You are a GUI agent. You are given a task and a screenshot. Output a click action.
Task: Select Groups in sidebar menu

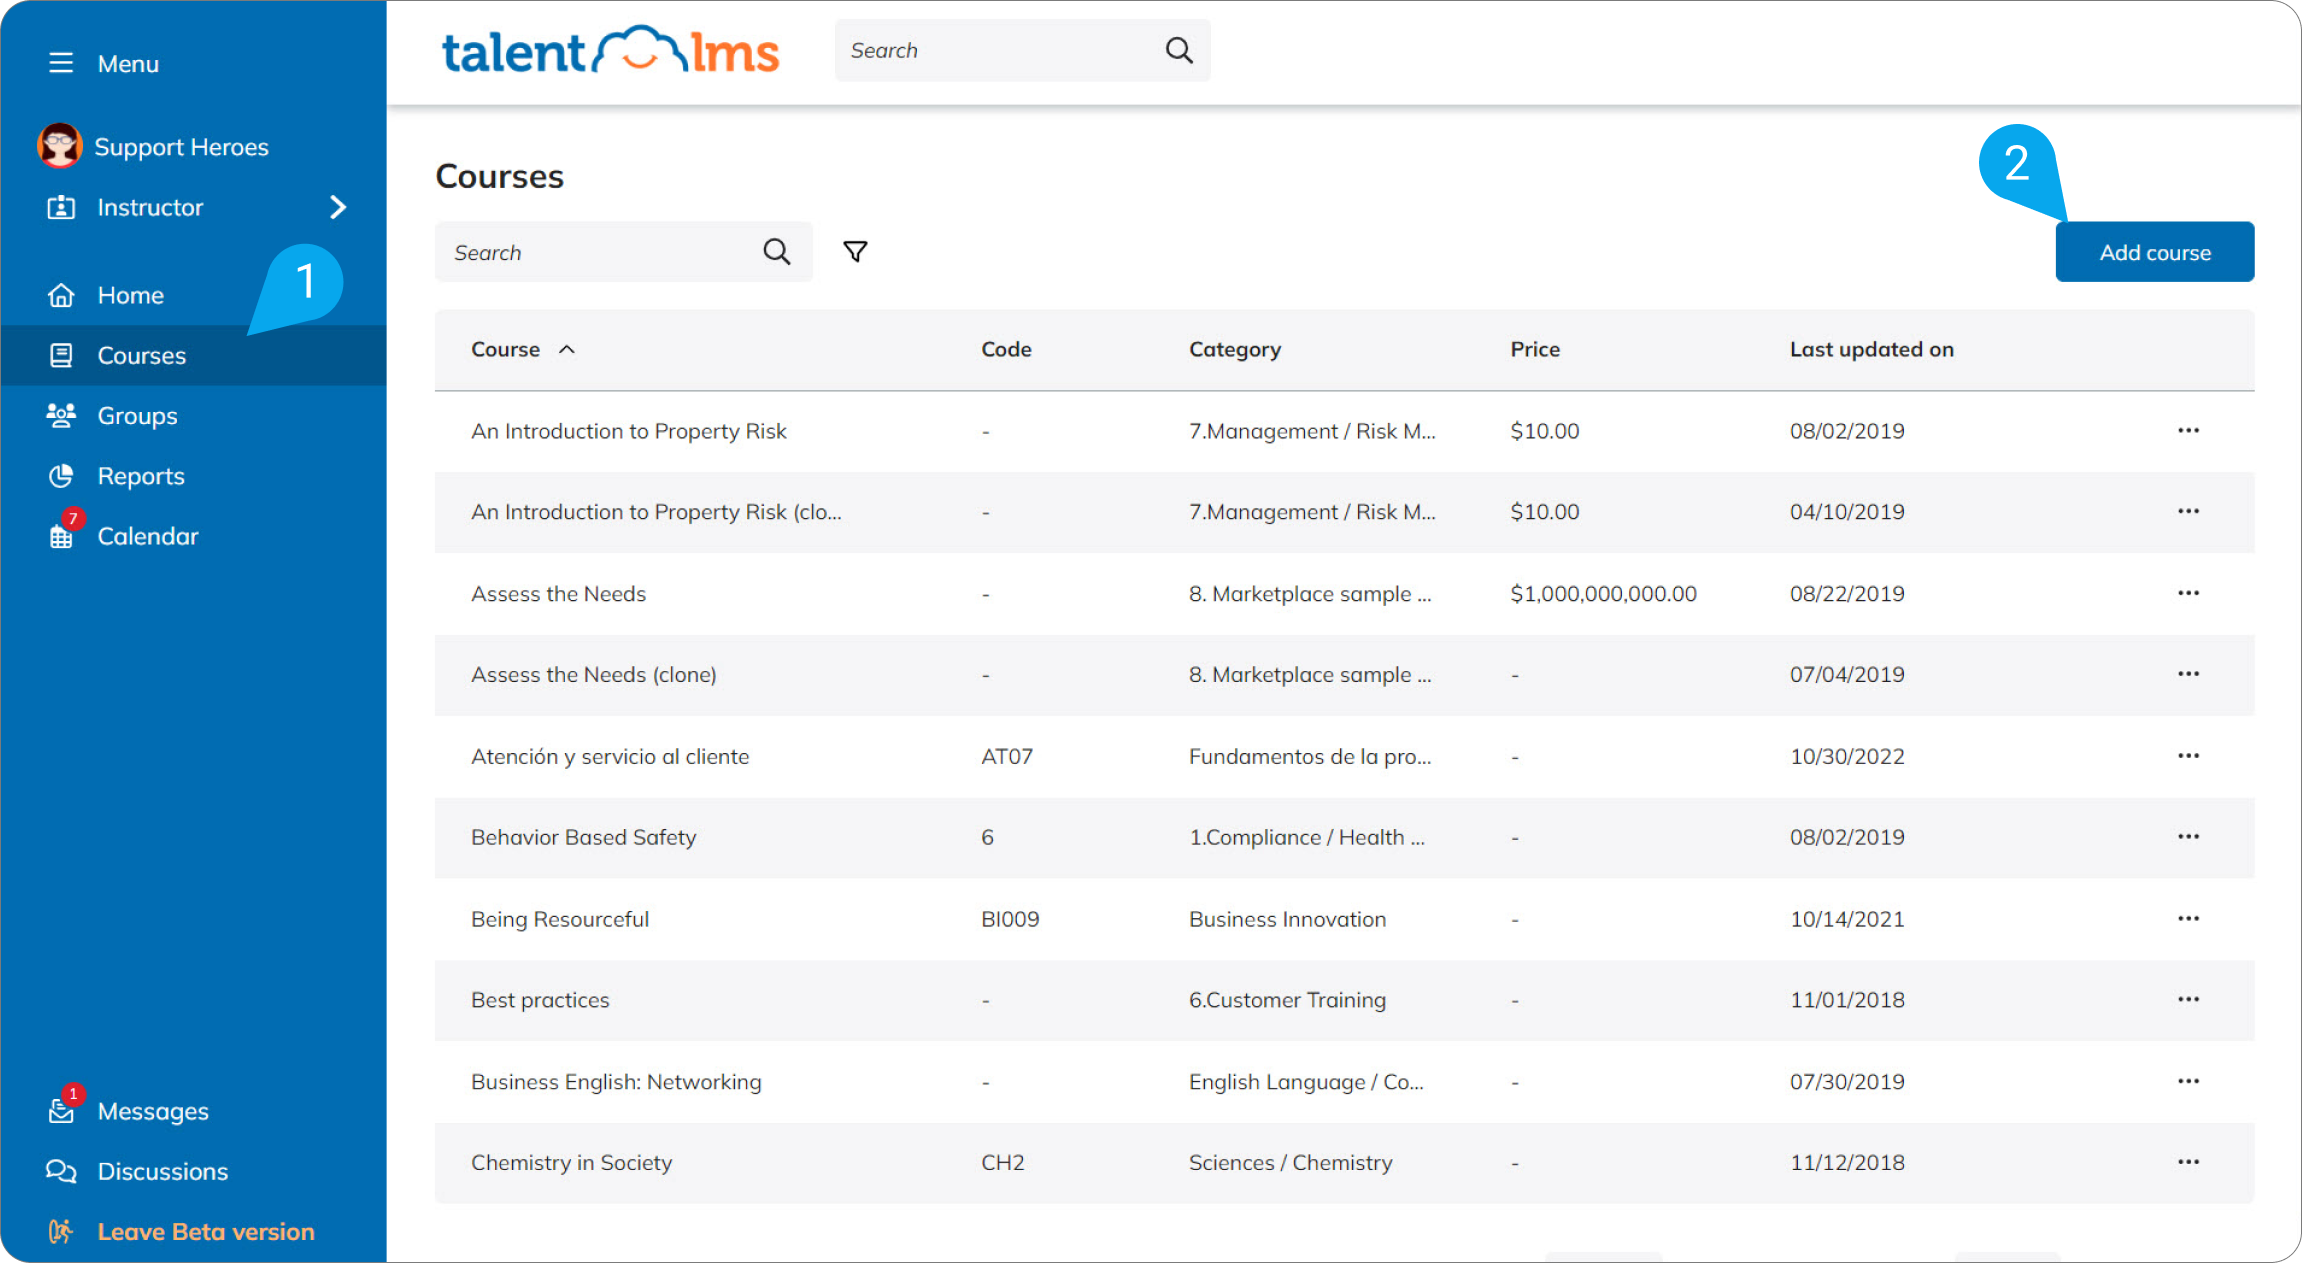point(137,415)
